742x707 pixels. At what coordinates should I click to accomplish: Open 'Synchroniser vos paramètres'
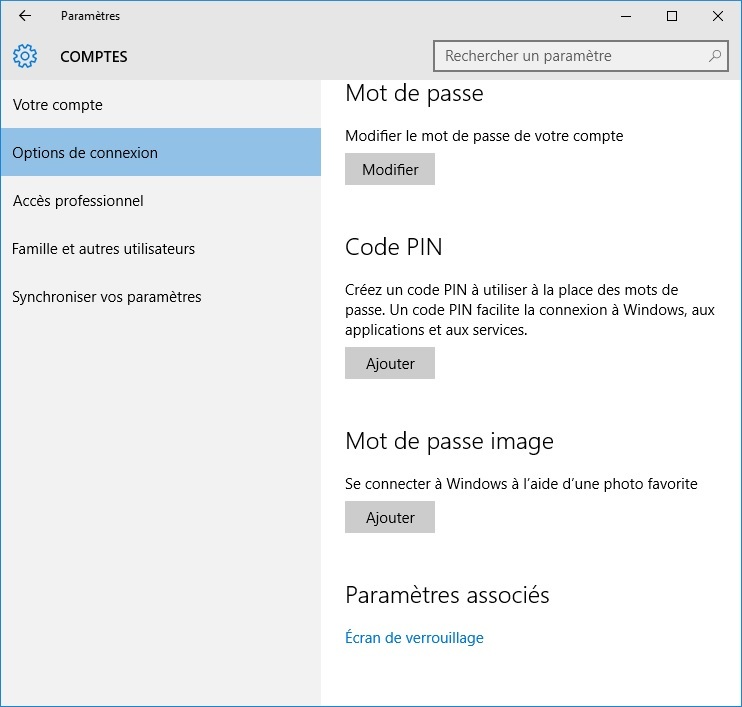click(161, 297)
